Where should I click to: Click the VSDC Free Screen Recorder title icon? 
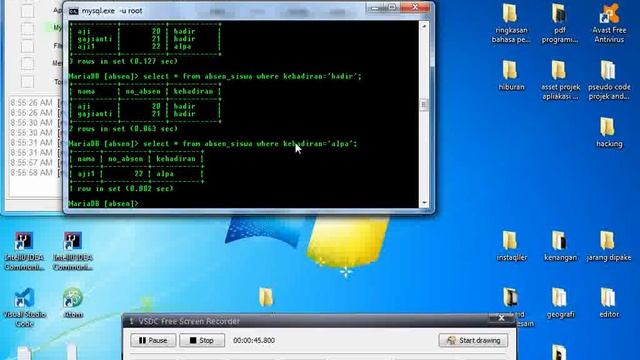(x=131, y=321)
